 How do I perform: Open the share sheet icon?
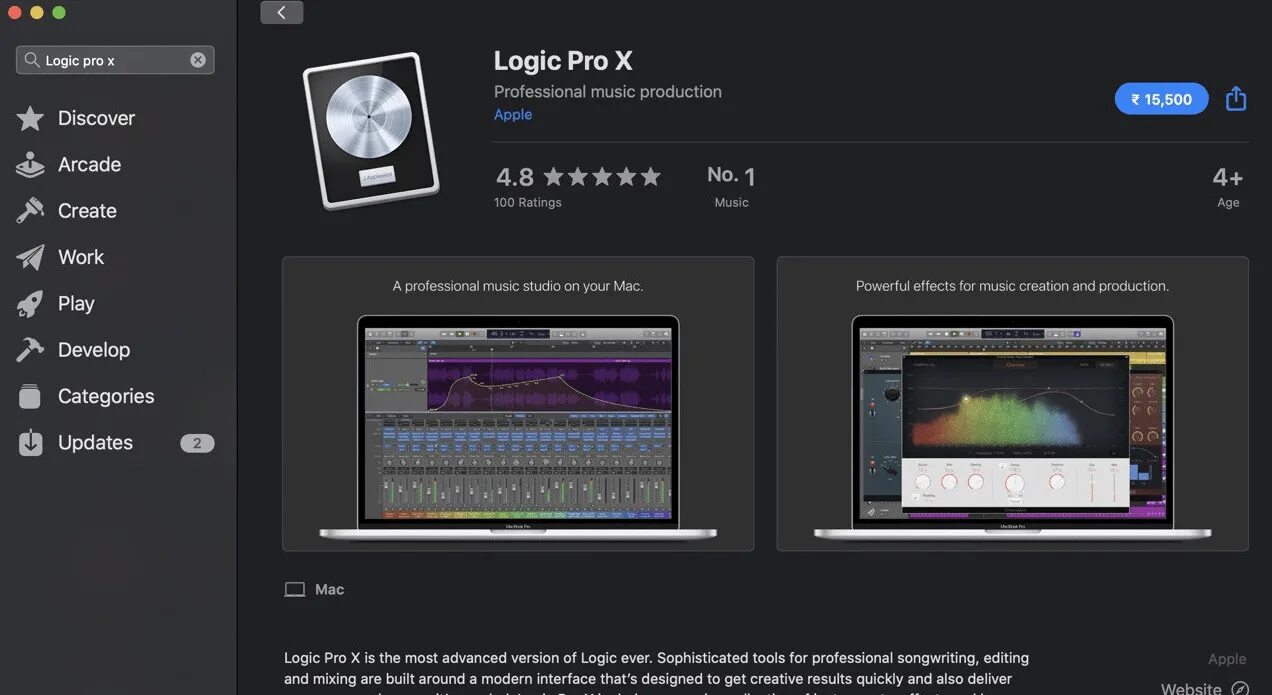tap(1236, 98)
